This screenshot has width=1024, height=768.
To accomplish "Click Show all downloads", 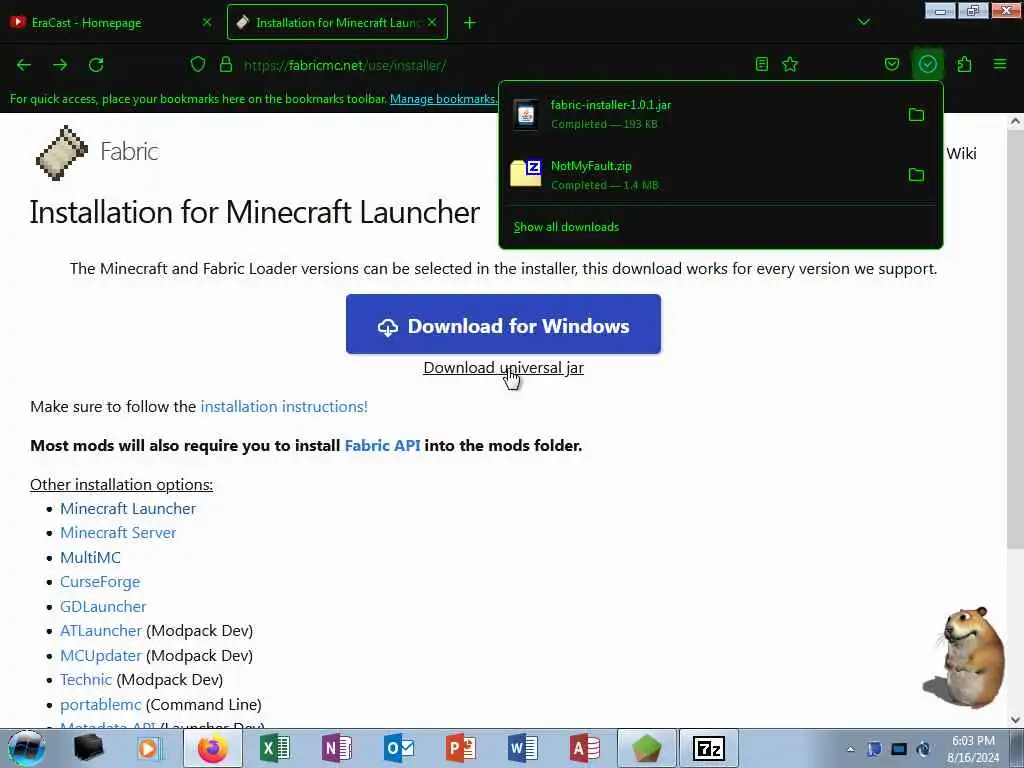I will tap(566, 227).
